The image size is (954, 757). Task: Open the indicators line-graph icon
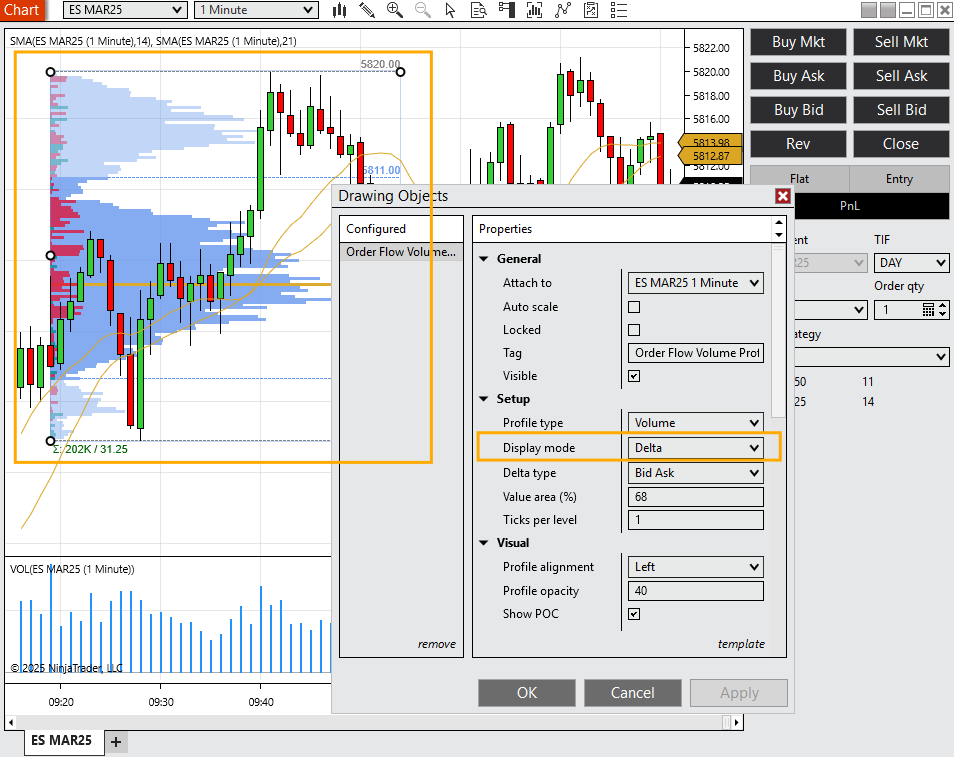(563, 10)
